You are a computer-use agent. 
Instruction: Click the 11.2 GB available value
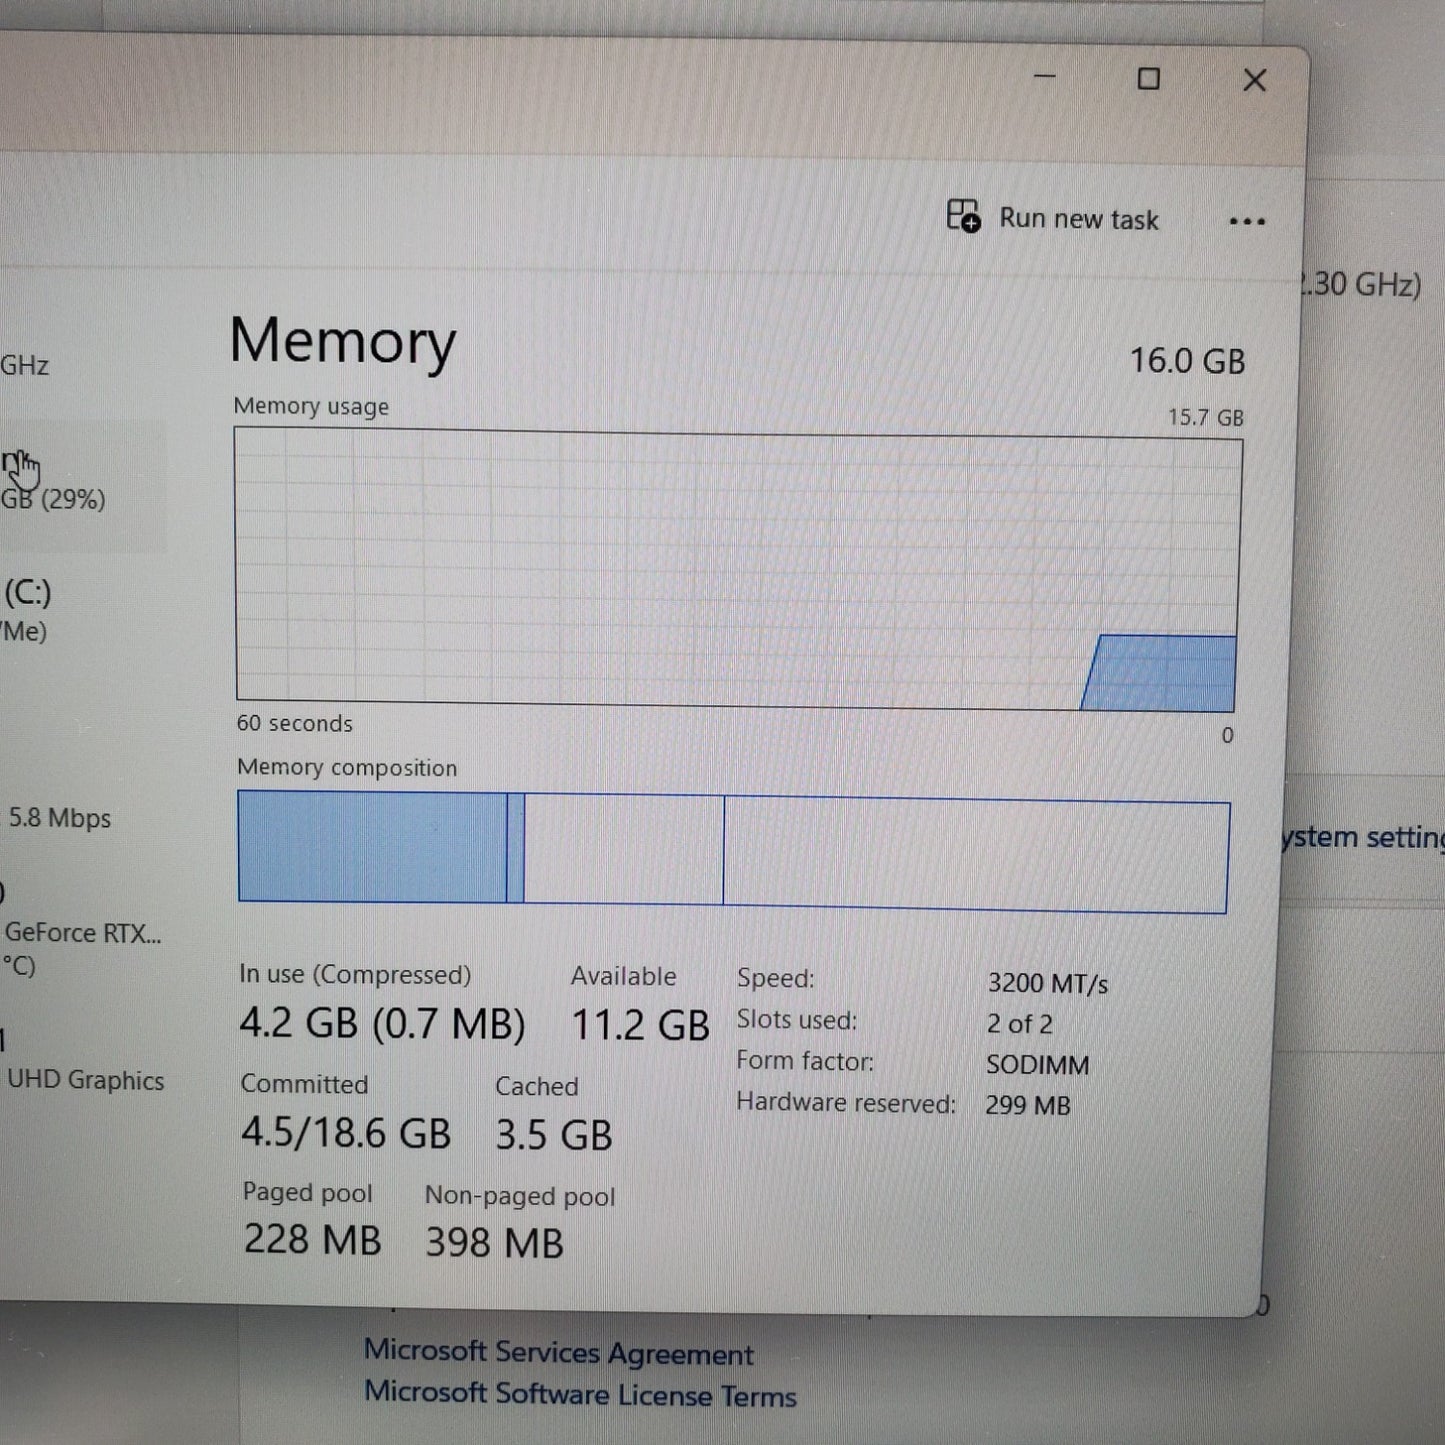click(x=640, y=1025)
